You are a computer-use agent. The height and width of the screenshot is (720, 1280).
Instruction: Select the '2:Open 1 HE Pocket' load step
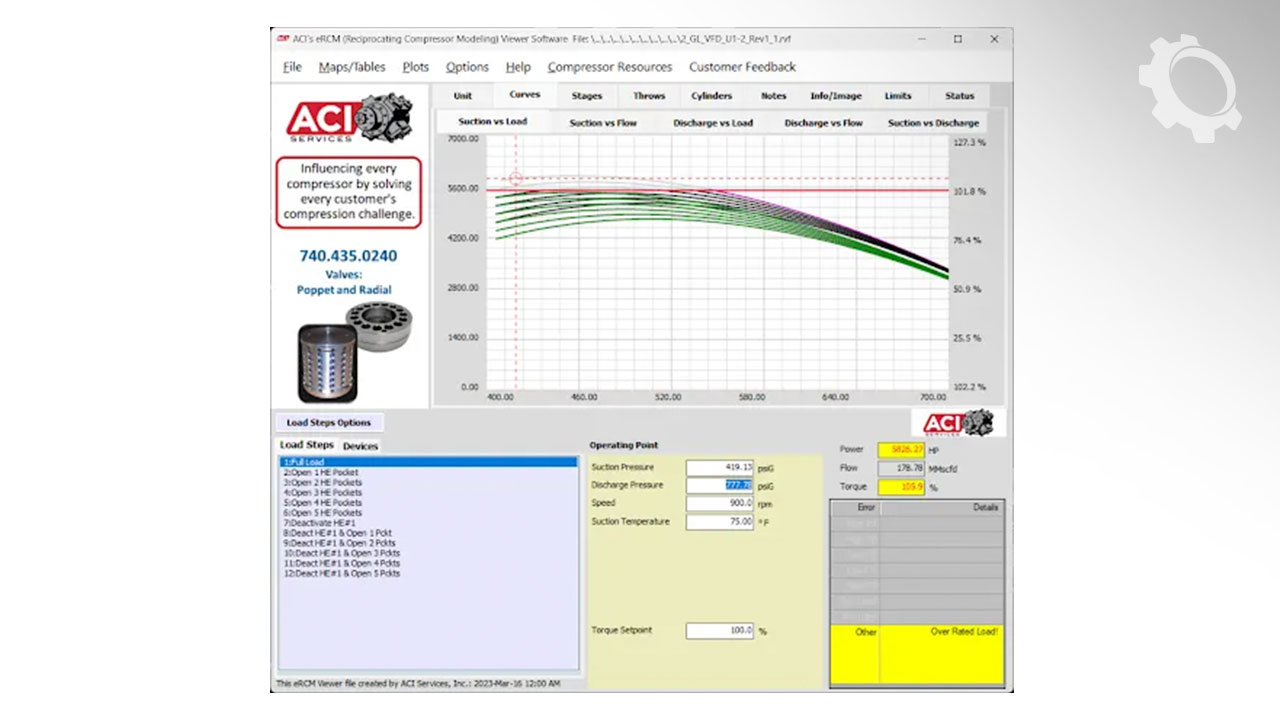[320, 472]
